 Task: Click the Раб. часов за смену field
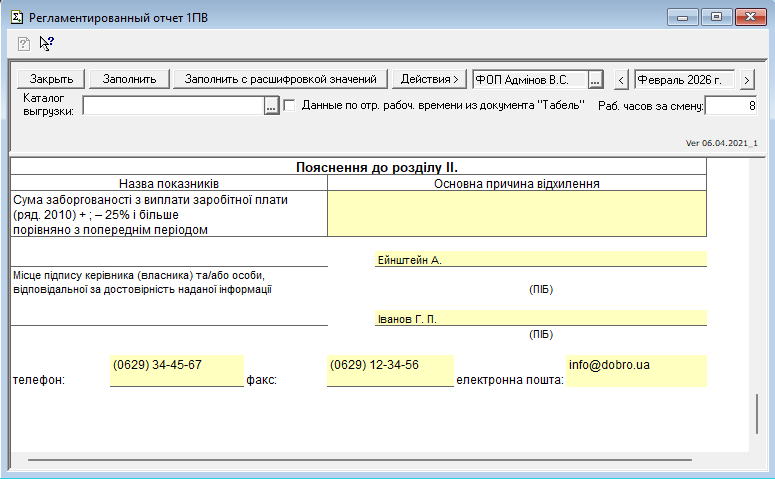(731, 106)
